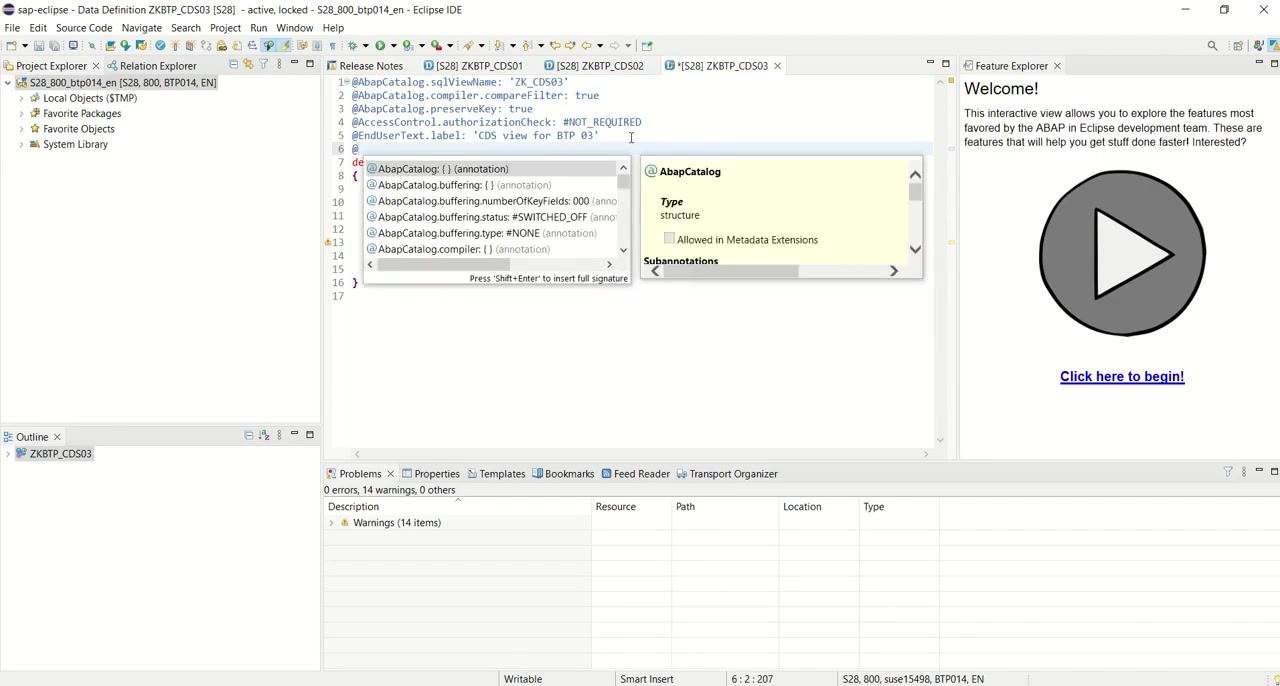Expand Favorite Packages tree node
Screen dimensions: 1280x686
[21, 114]
